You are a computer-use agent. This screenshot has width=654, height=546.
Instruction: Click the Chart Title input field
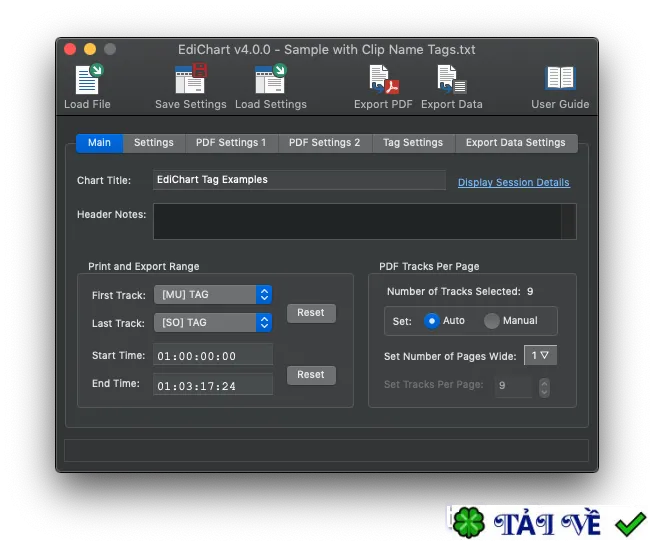coord(299,180)
